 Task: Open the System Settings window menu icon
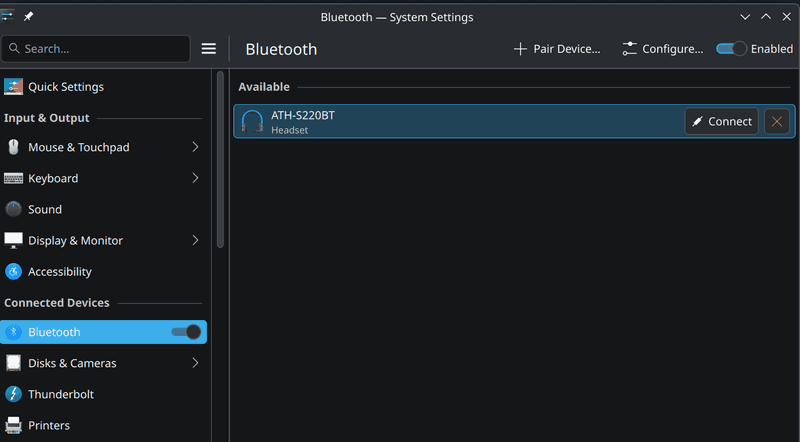pyautogui.click(x=7, y=16)
